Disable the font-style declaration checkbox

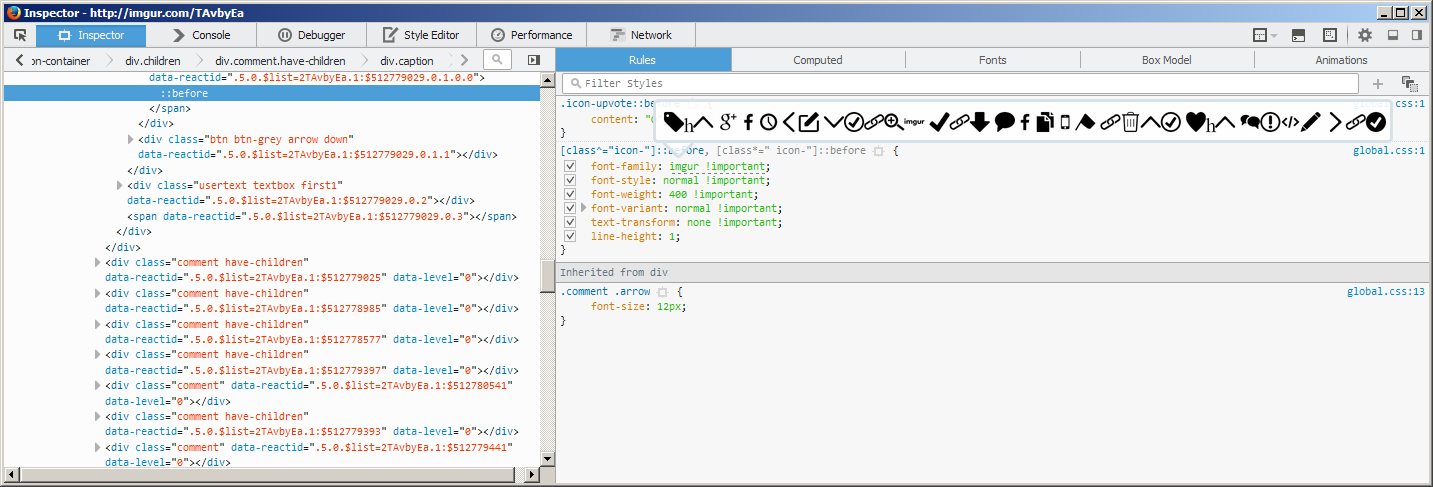570,180
